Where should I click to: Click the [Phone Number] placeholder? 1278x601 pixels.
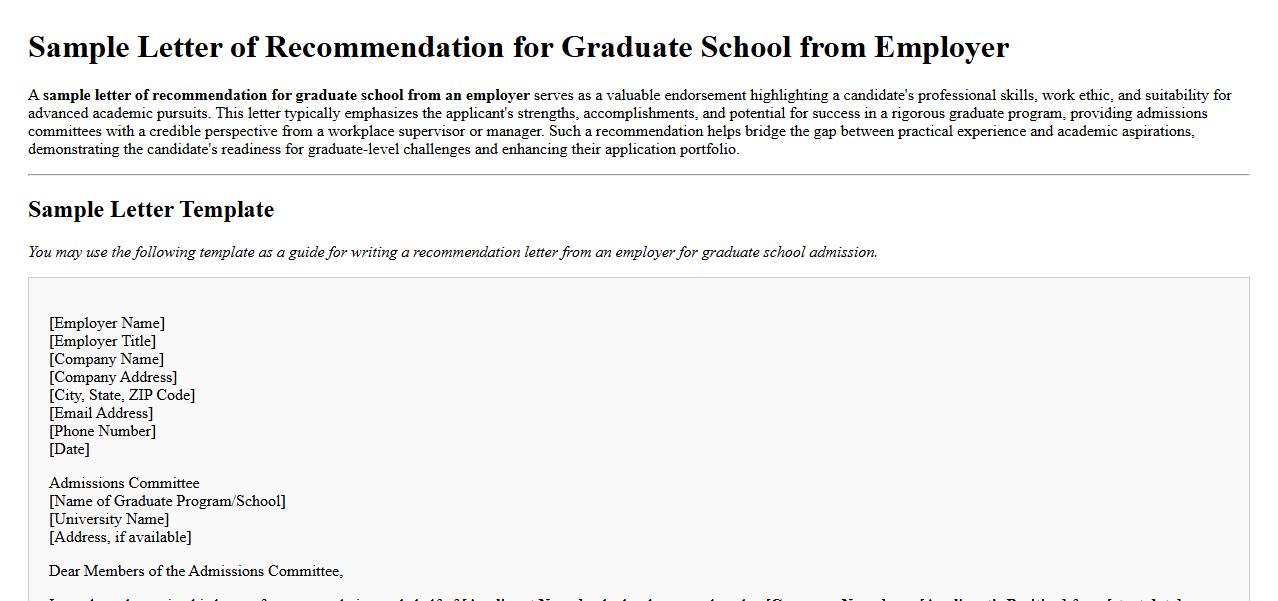[102, 431]
